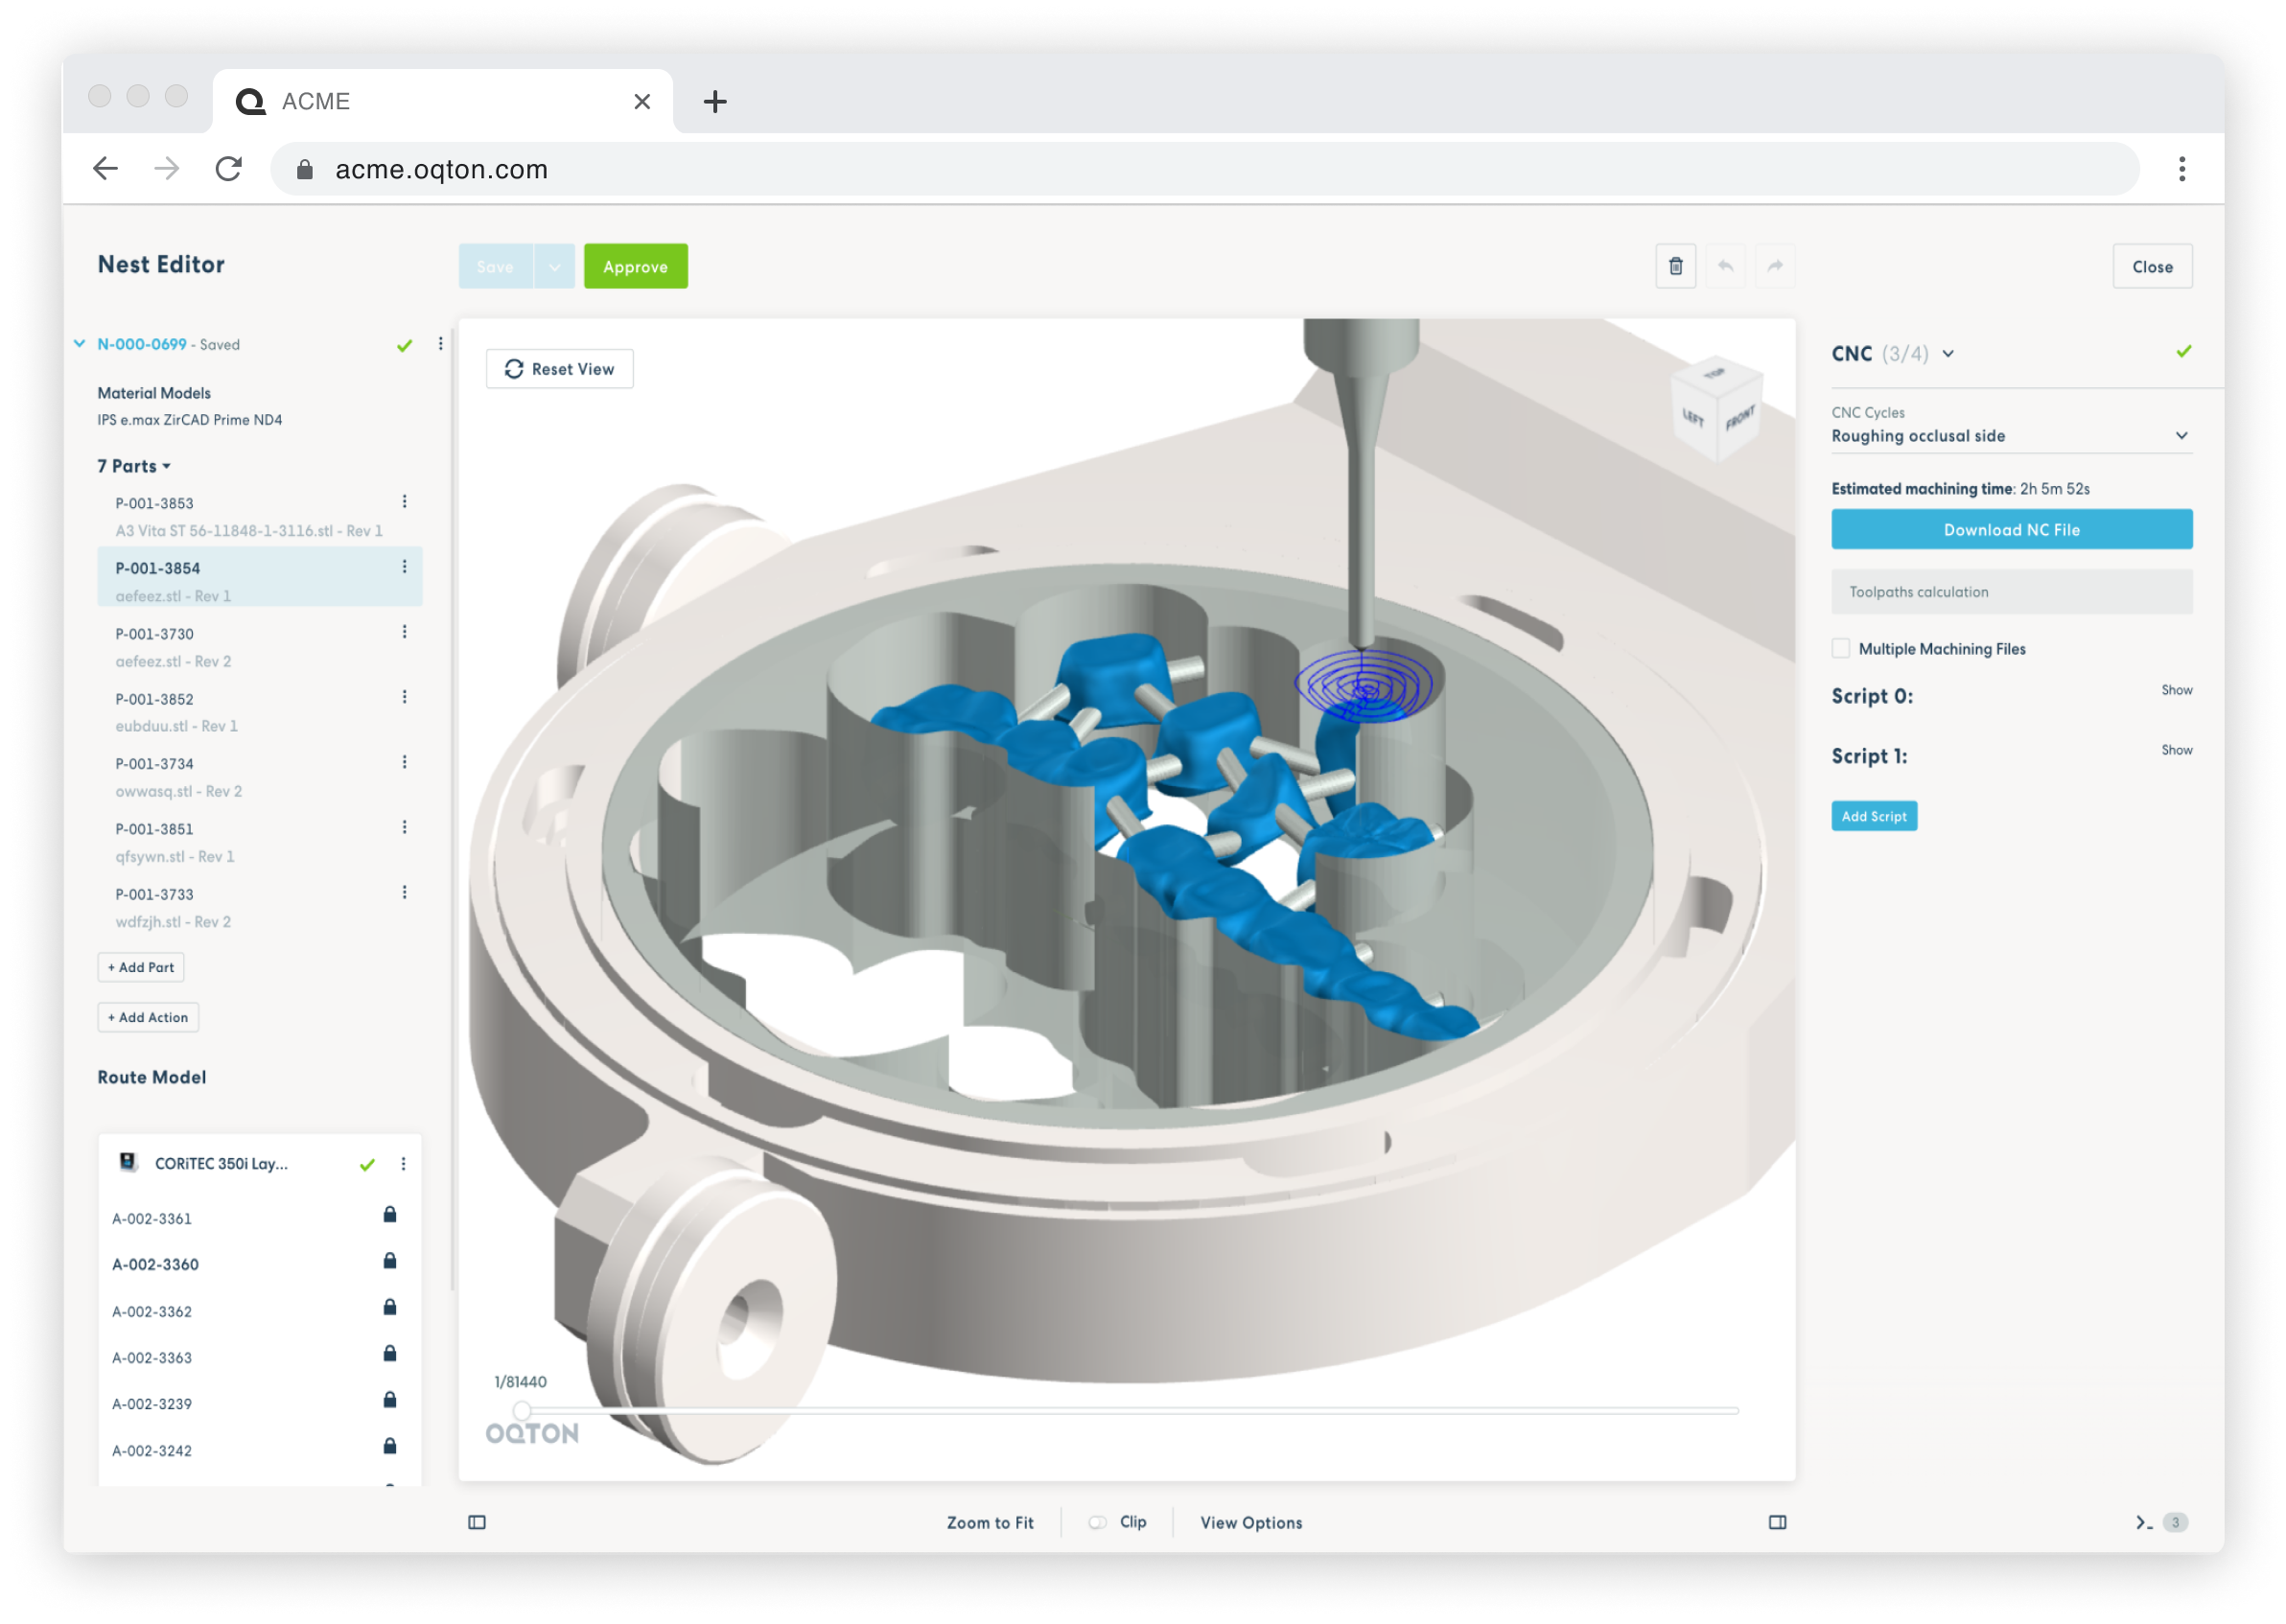Click the redo arrow icon
Image resolution: width=2286 pixels, height=1624 pixels.
1774,266
